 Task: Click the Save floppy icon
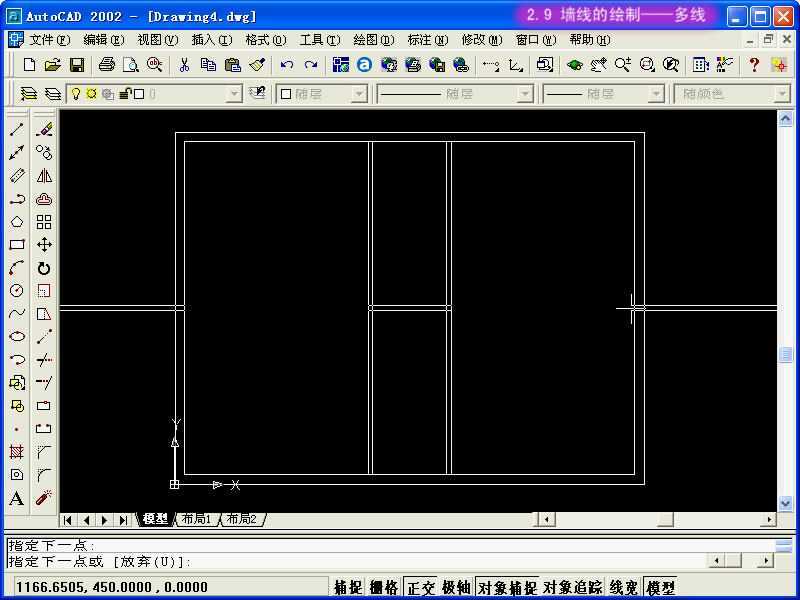coord(77,65)
